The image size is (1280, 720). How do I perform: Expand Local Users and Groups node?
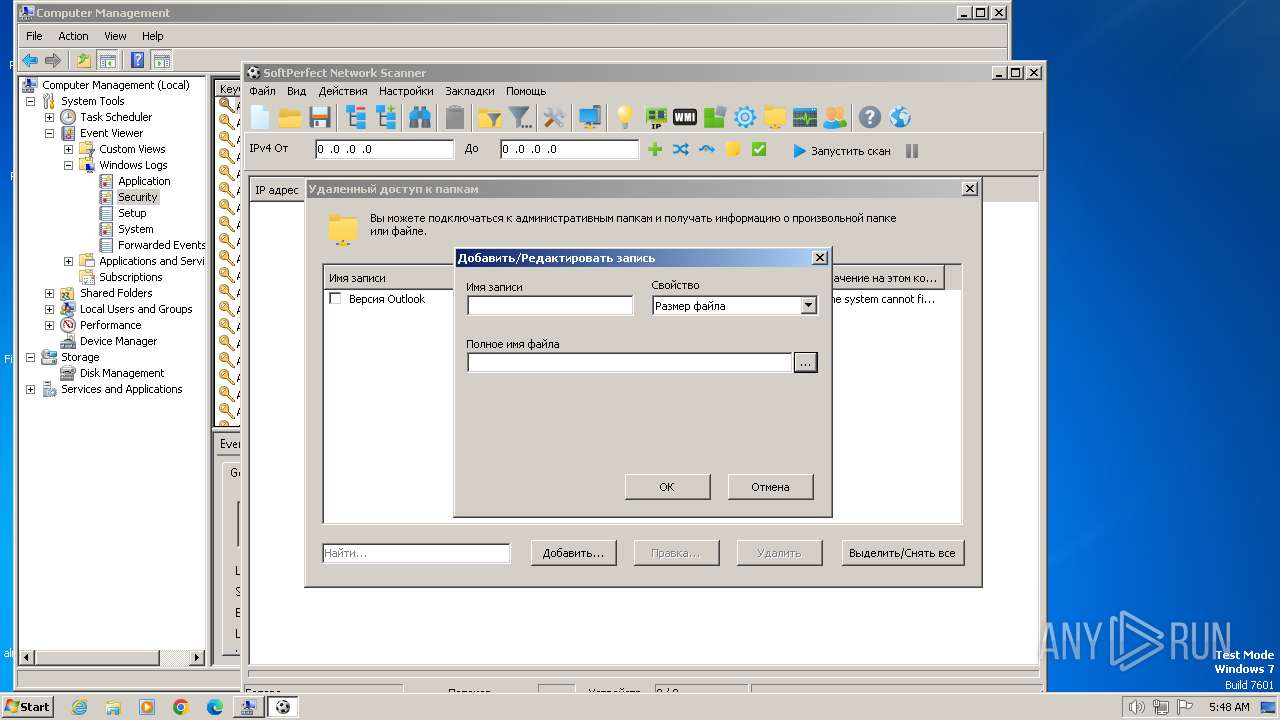pyautogui.click(x=49, y=309)
